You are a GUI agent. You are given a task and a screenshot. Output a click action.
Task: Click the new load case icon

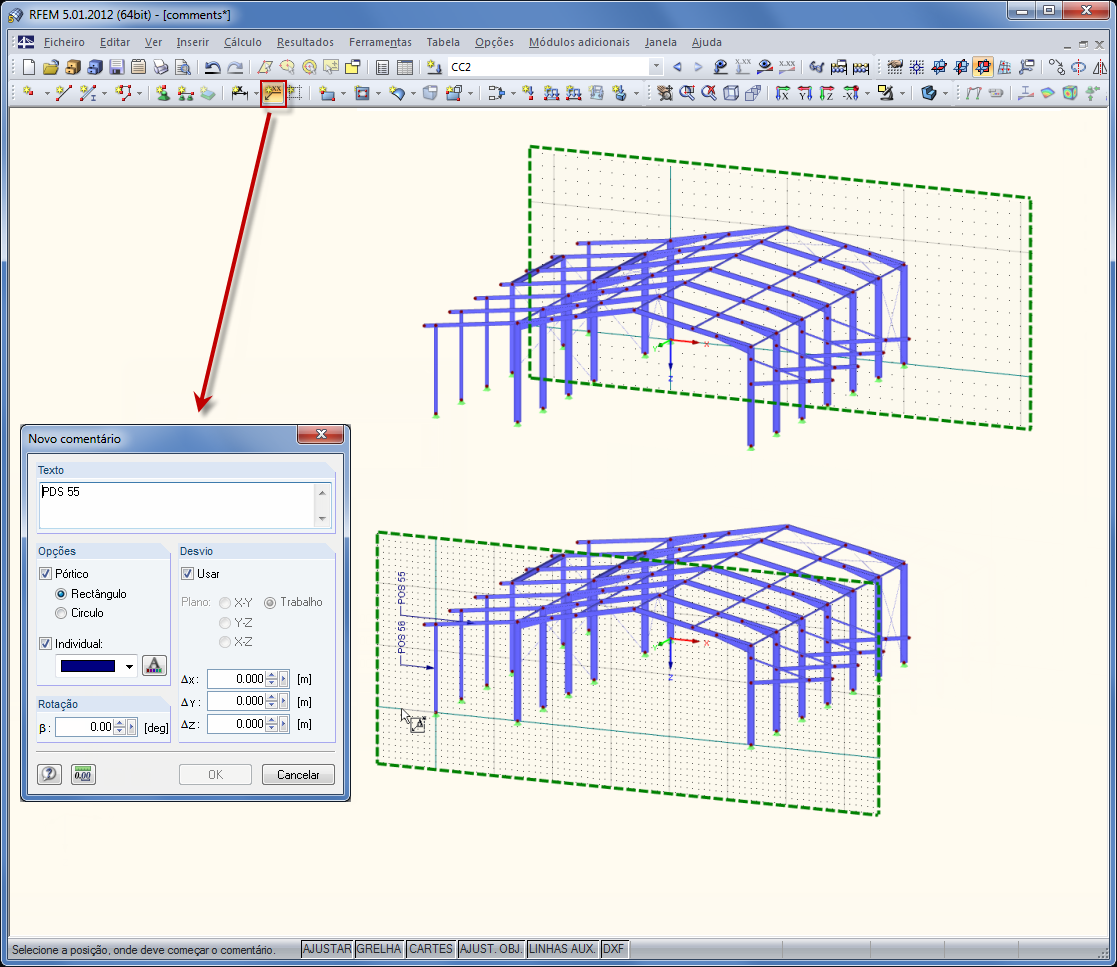434,67
